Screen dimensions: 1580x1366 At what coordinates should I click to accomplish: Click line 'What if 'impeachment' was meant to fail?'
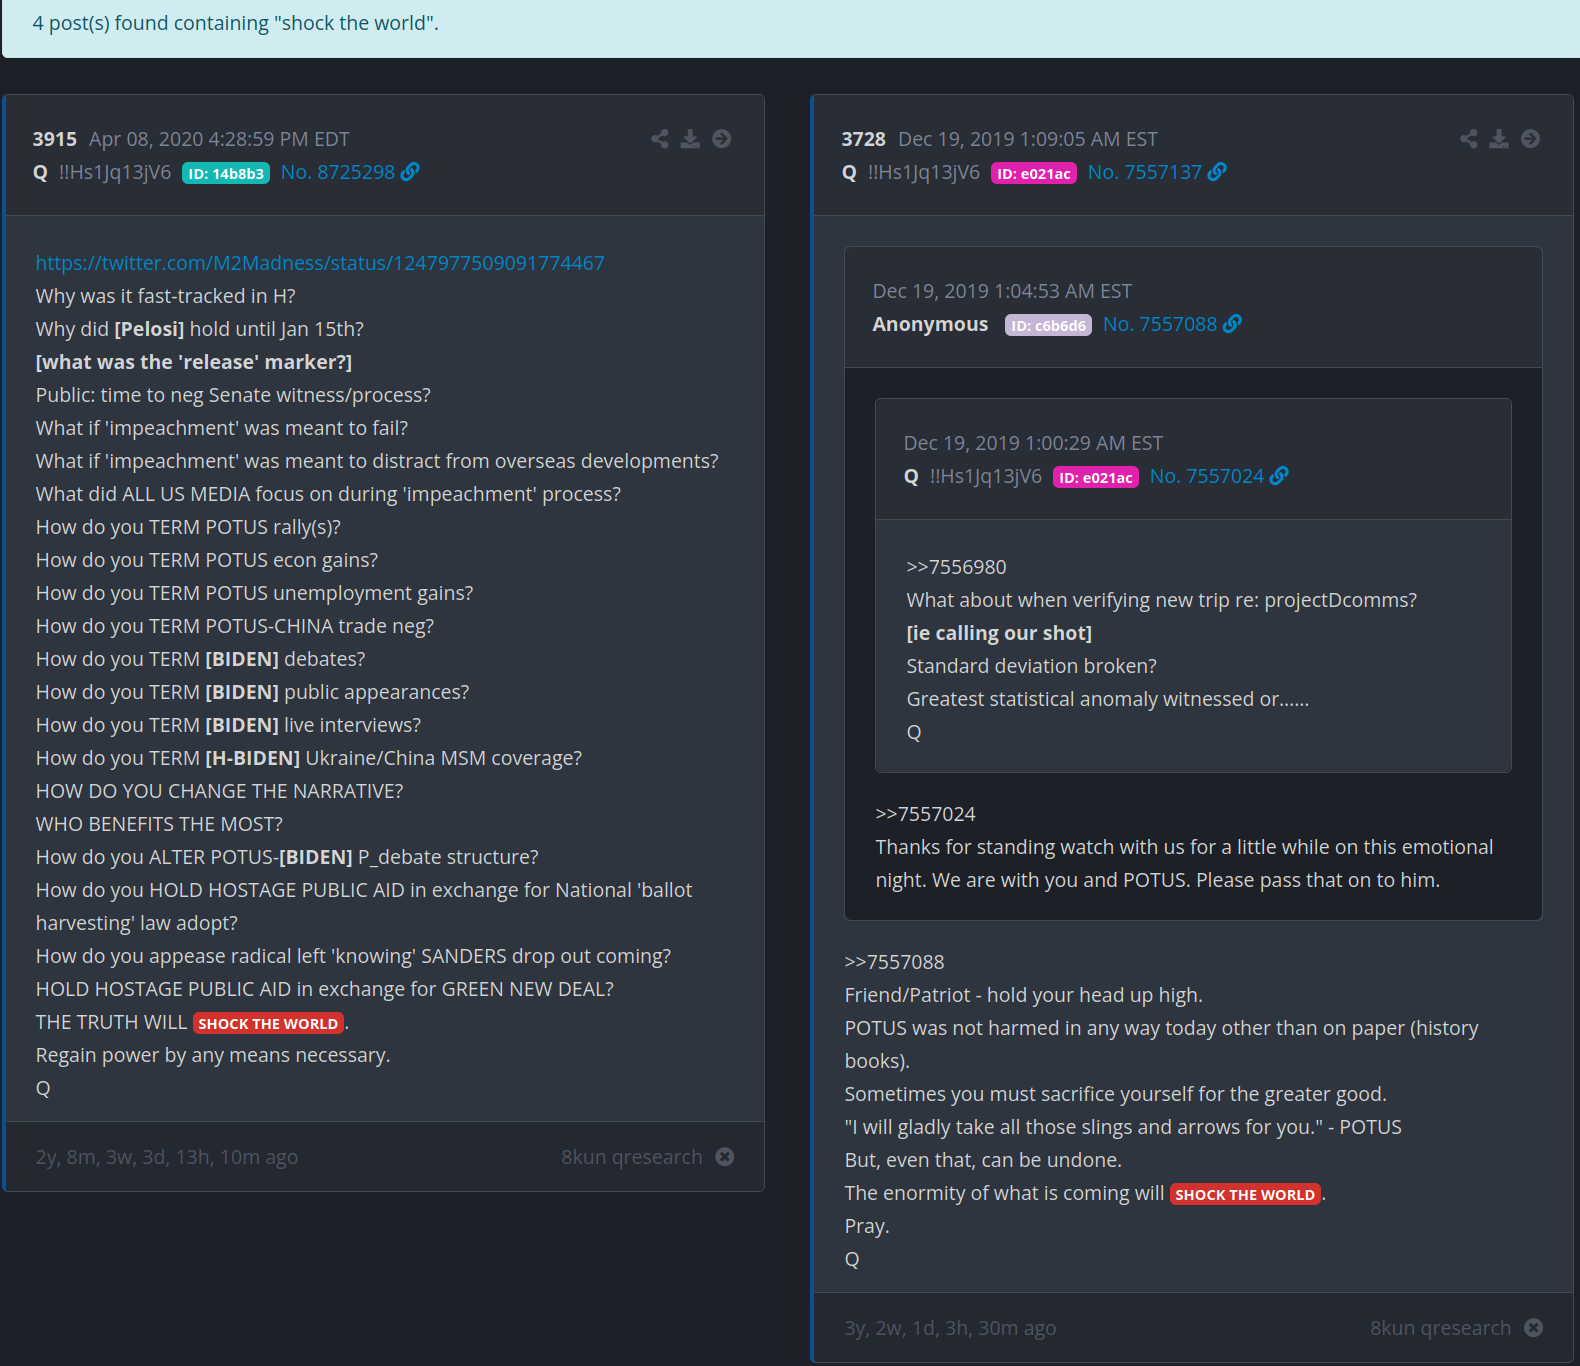click(222, 428)
